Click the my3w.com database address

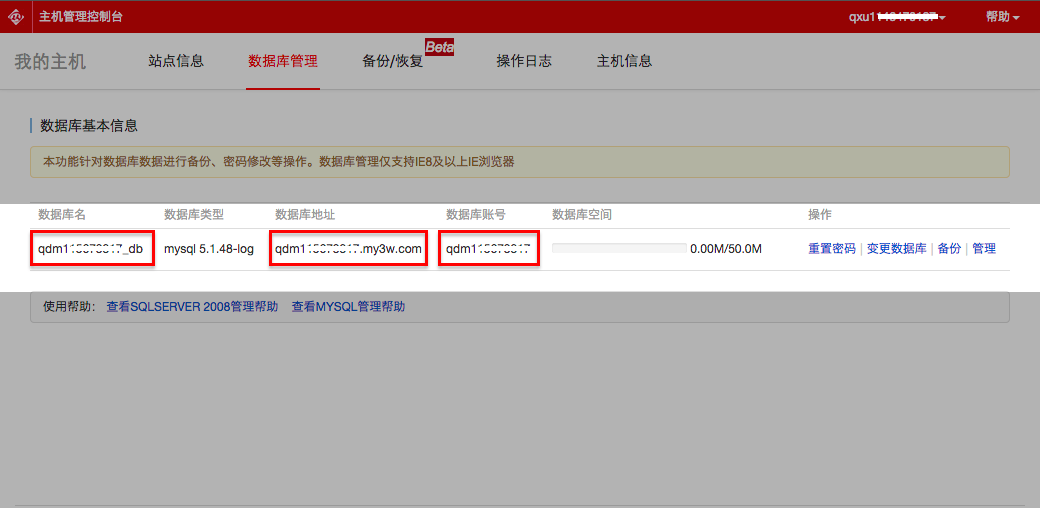pos(348,248)
